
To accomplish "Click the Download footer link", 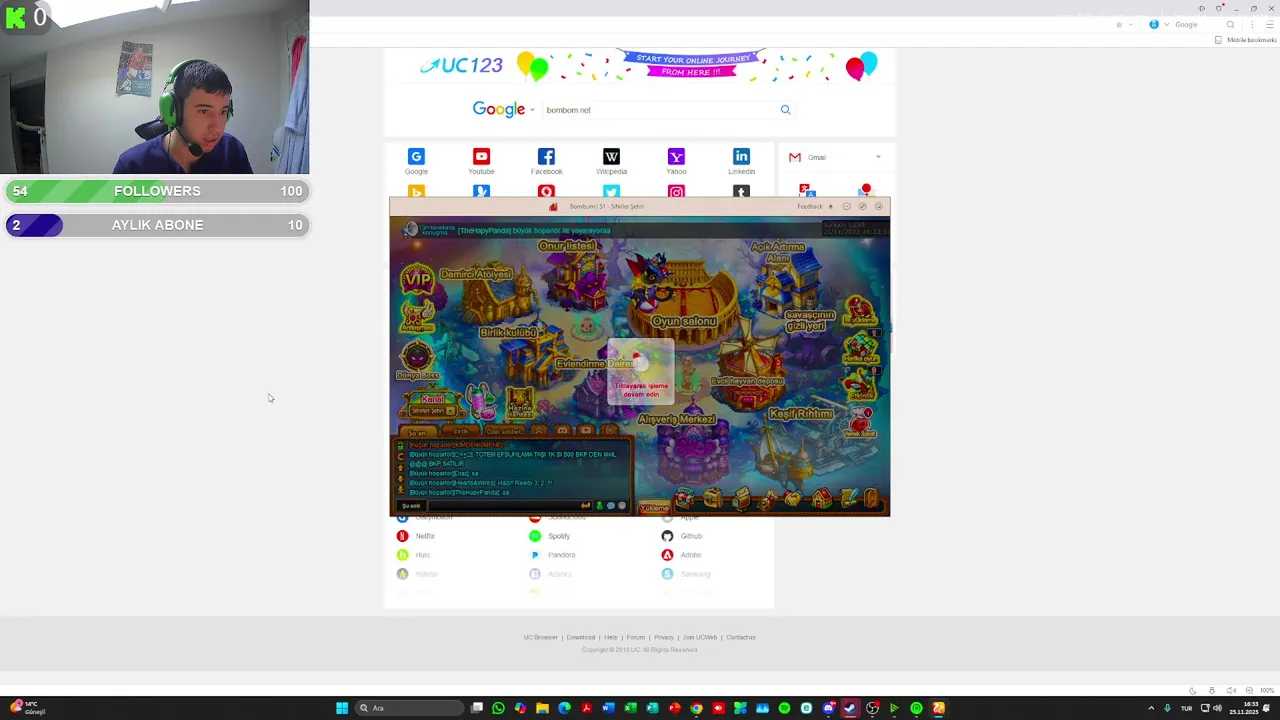I will [580, 637].
